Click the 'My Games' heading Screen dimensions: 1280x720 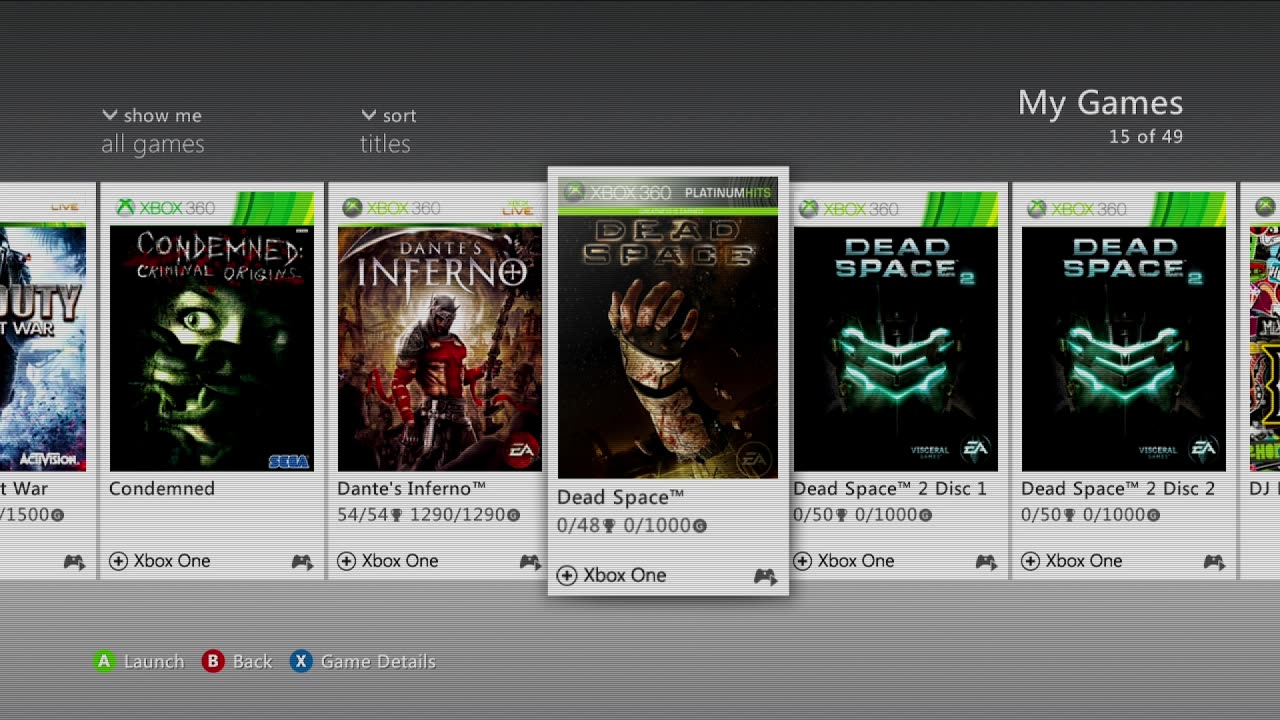click(1100, 103)
